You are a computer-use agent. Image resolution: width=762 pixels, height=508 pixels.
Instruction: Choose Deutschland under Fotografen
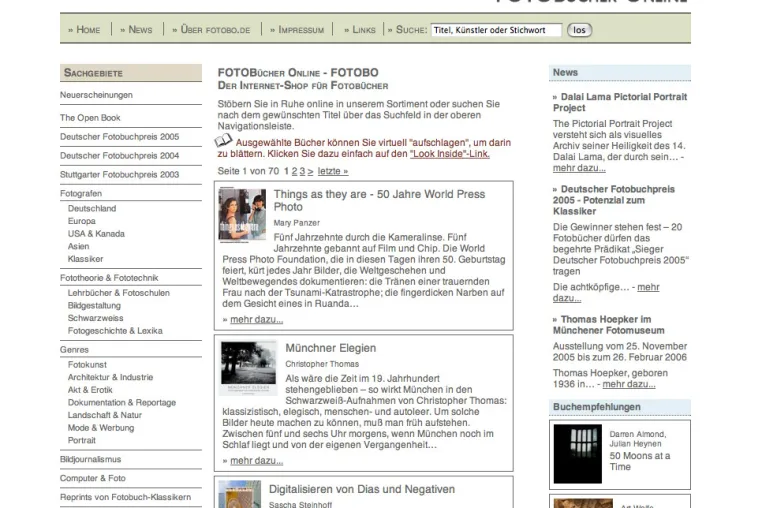point(92,209)
